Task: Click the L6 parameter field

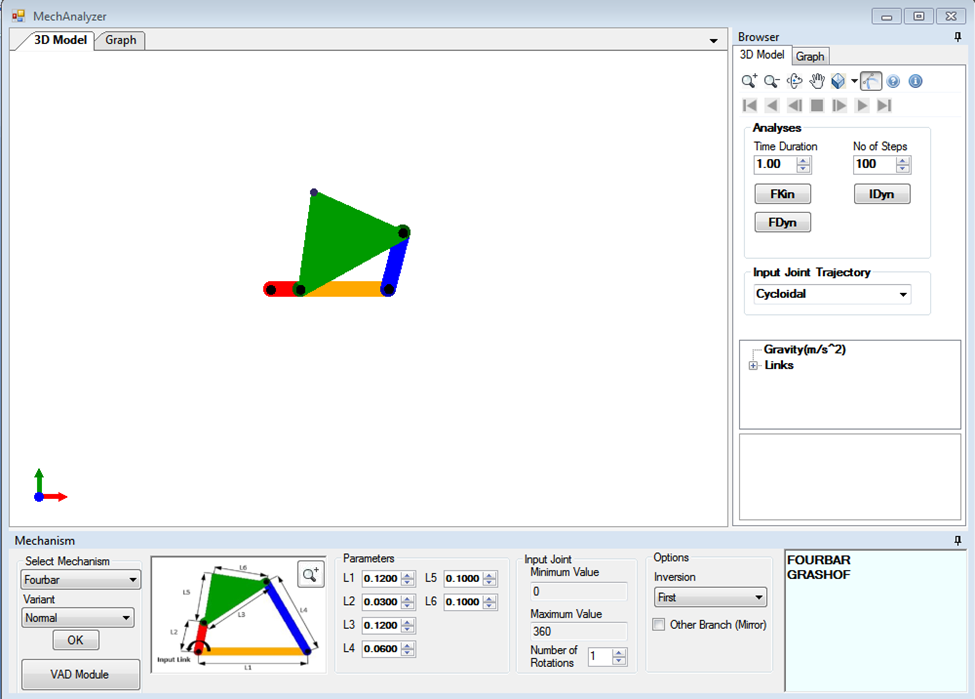Action: 463,602
